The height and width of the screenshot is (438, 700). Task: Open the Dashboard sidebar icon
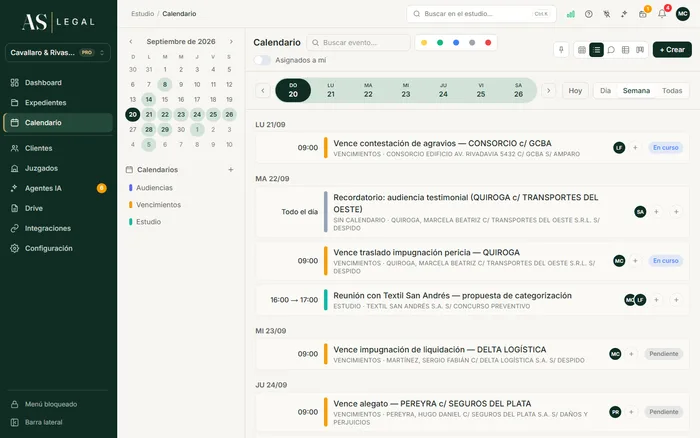pyautogui.click(x=15, y=83)
